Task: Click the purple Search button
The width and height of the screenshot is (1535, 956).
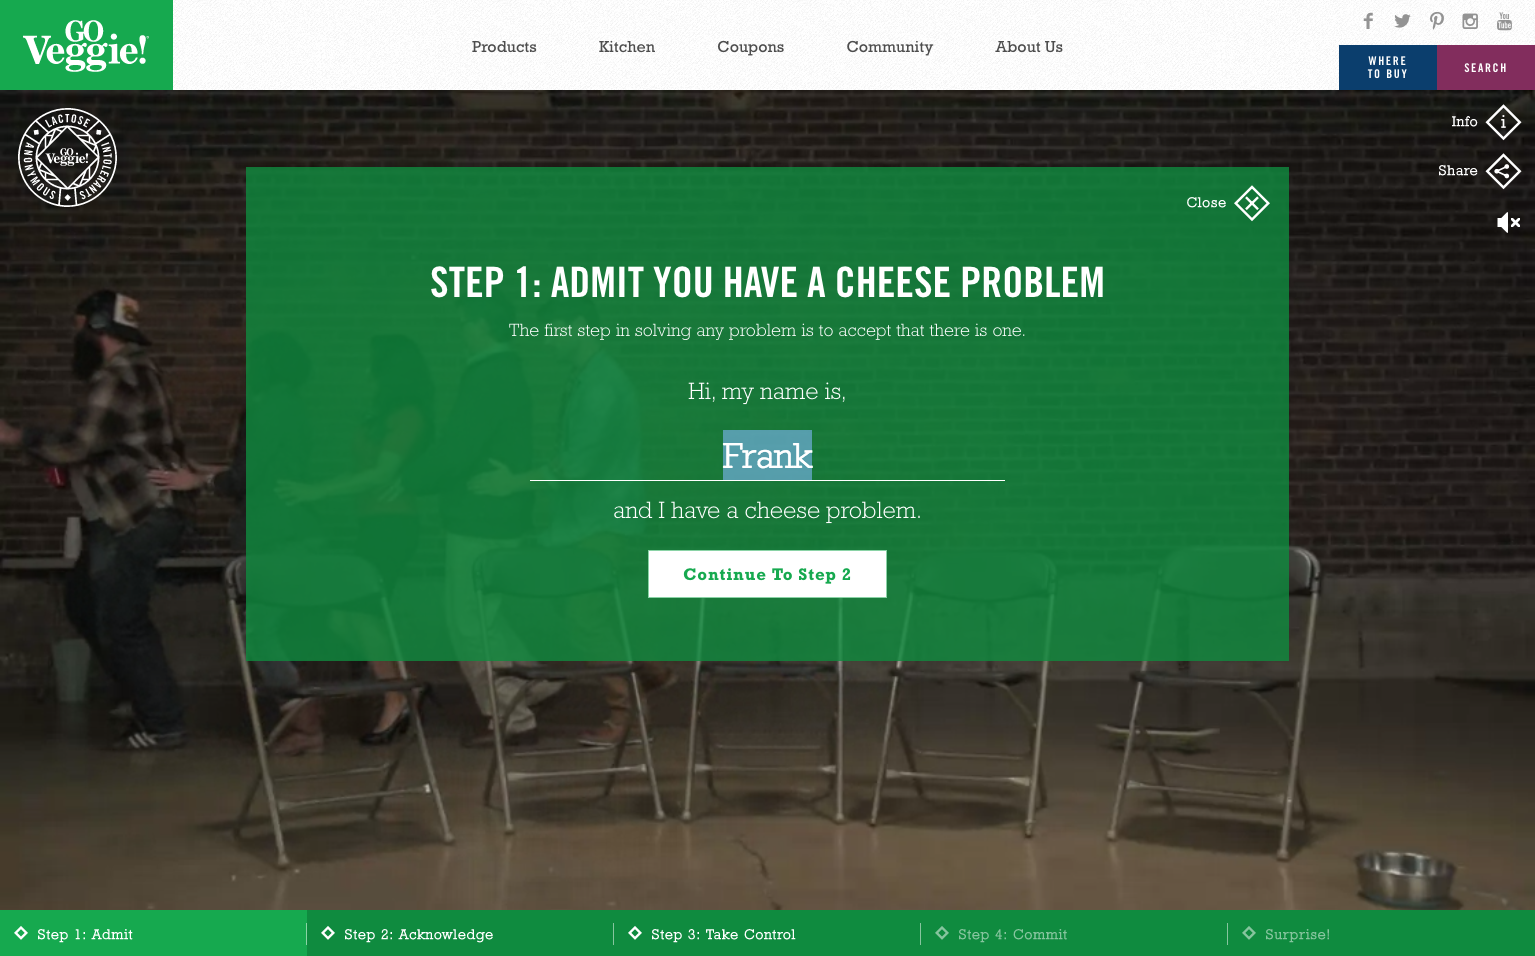Action: (x=1486, y=68)
